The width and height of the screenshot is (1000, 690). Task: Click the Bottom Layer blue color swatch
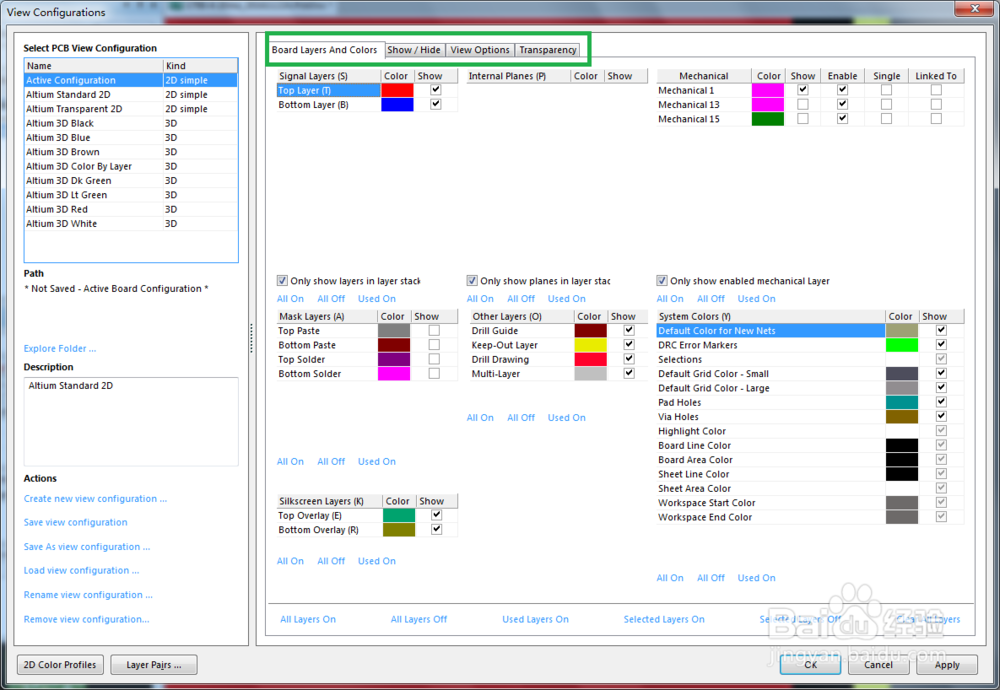397,105
